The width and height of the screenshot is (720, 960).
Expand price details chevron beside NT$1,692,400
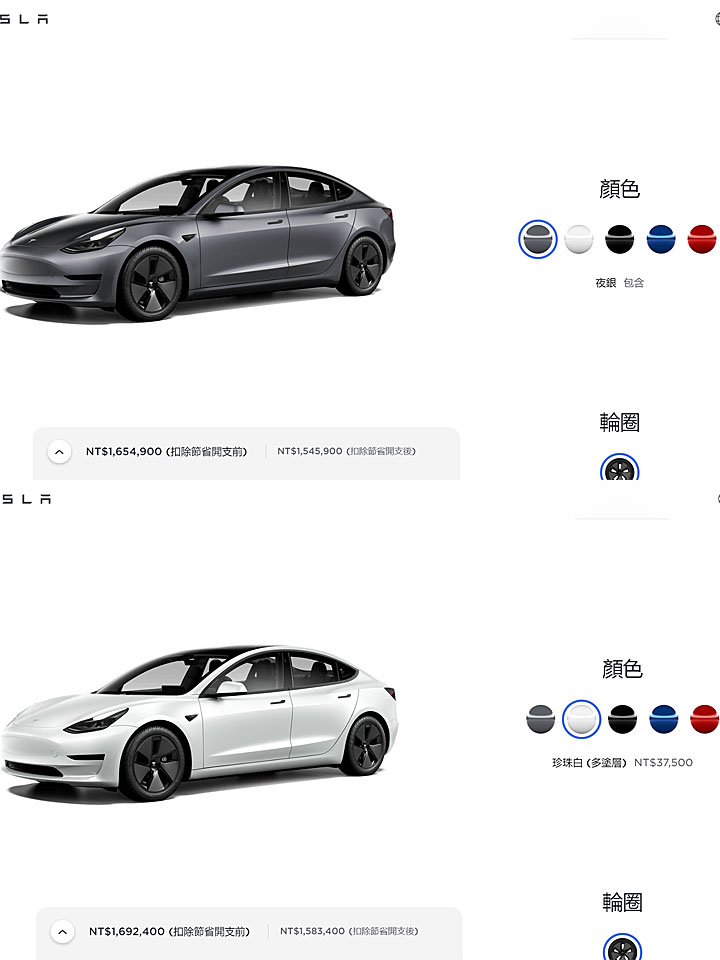click(62, 932)
